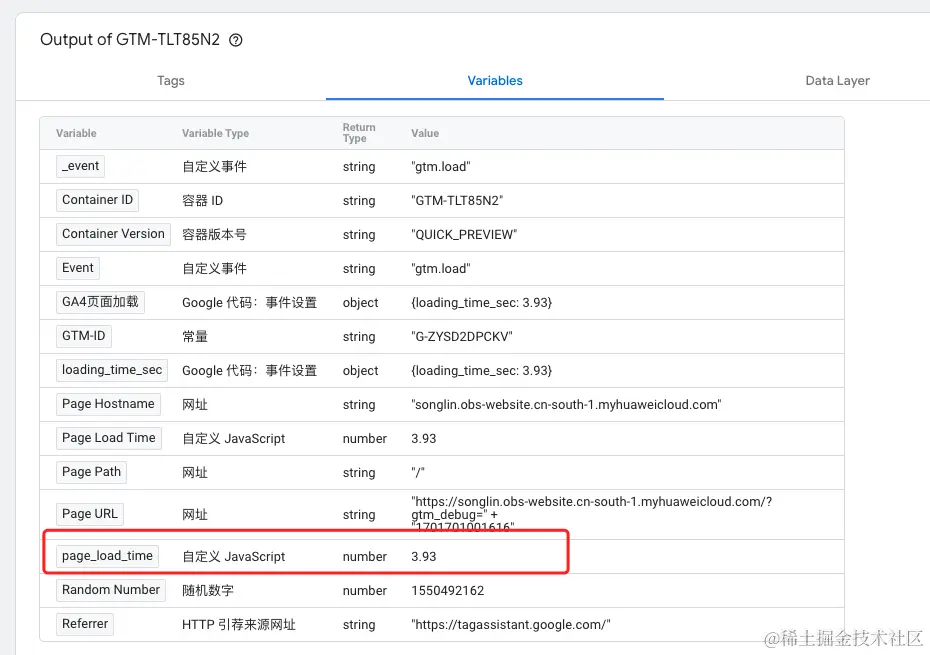
Task: Click the Variable column header
Action: pyautogui.click(x=76, y=133)
